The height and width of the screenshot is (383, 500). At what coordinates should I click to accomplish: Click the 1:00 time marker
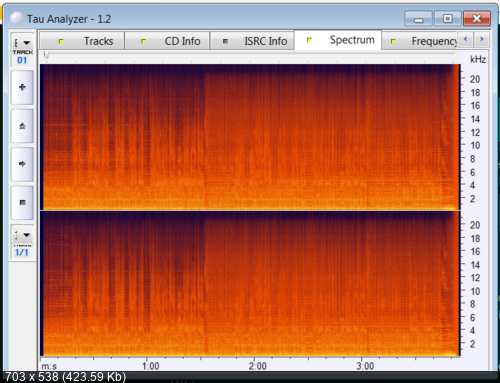pos(150,366)
